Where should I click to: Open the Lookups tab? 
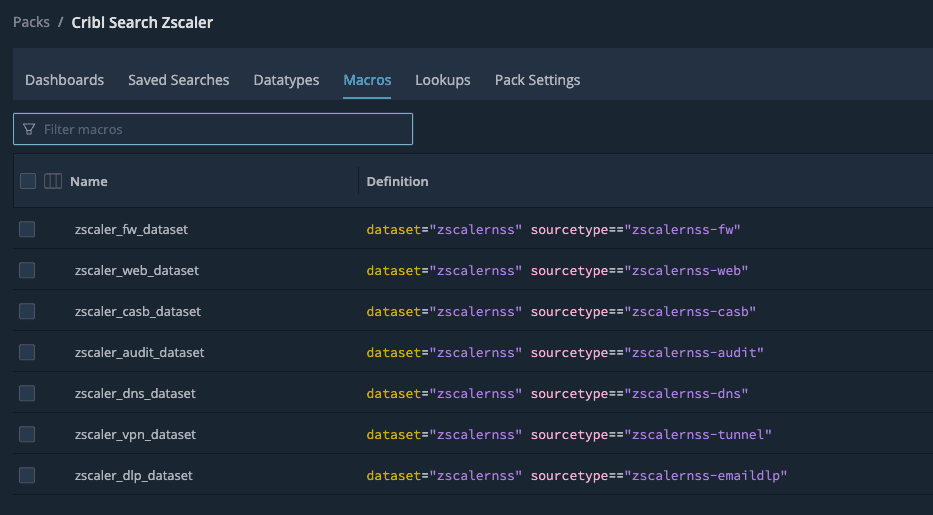pos(443,80)
